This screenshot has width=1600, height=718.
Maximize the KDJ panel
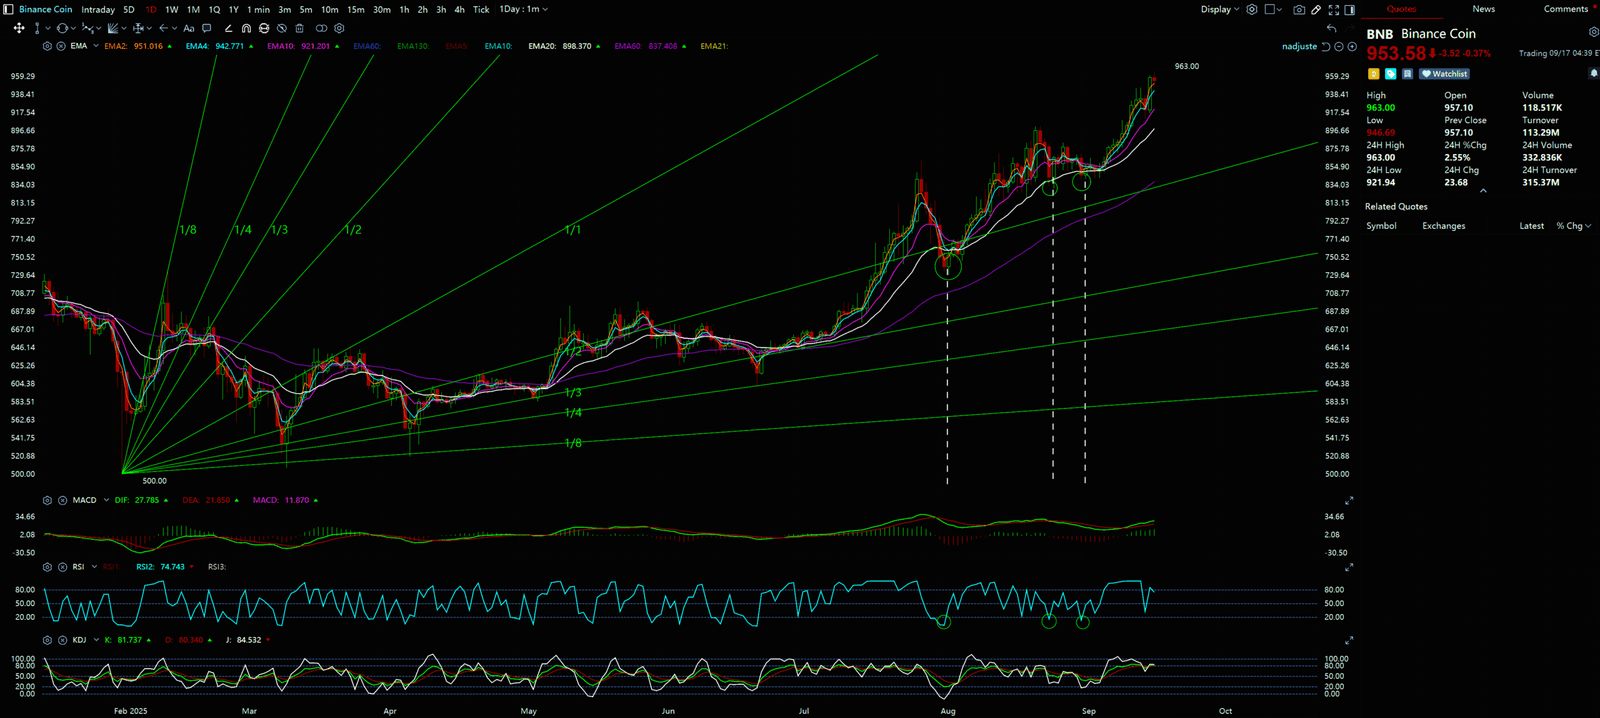[1349, 640]
